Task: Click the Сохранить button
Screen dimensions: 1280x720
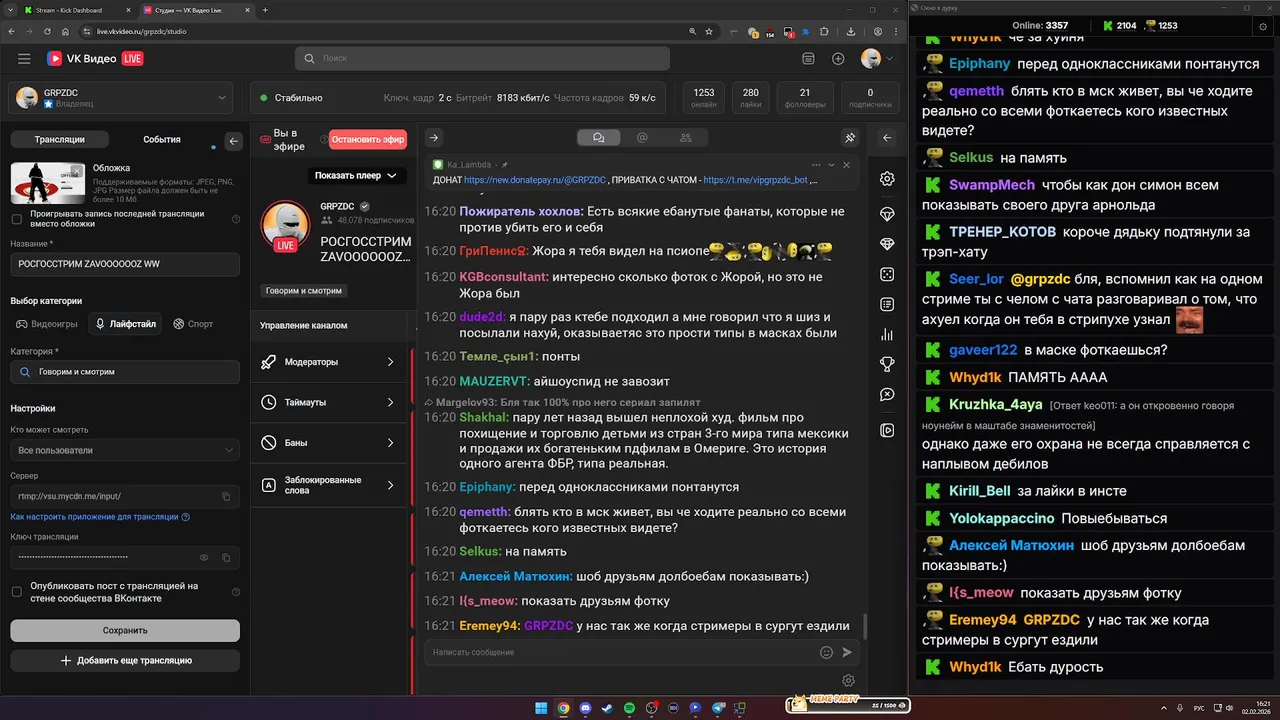Action: coord(125,631)
